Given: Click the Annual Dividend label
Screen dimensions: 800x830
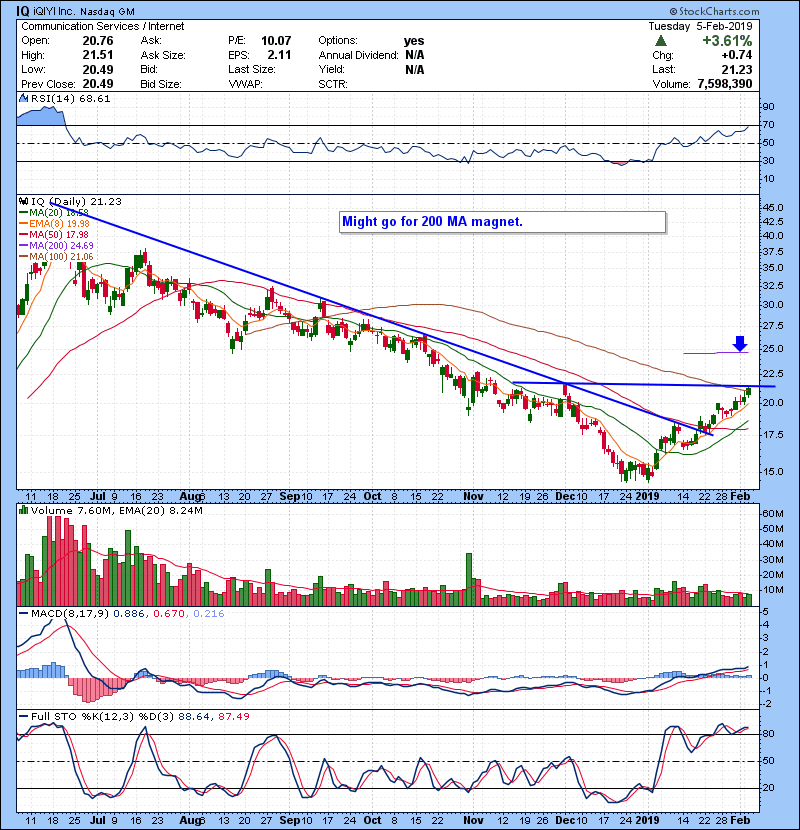Looking at the screenshot, I should pos(358,55).
